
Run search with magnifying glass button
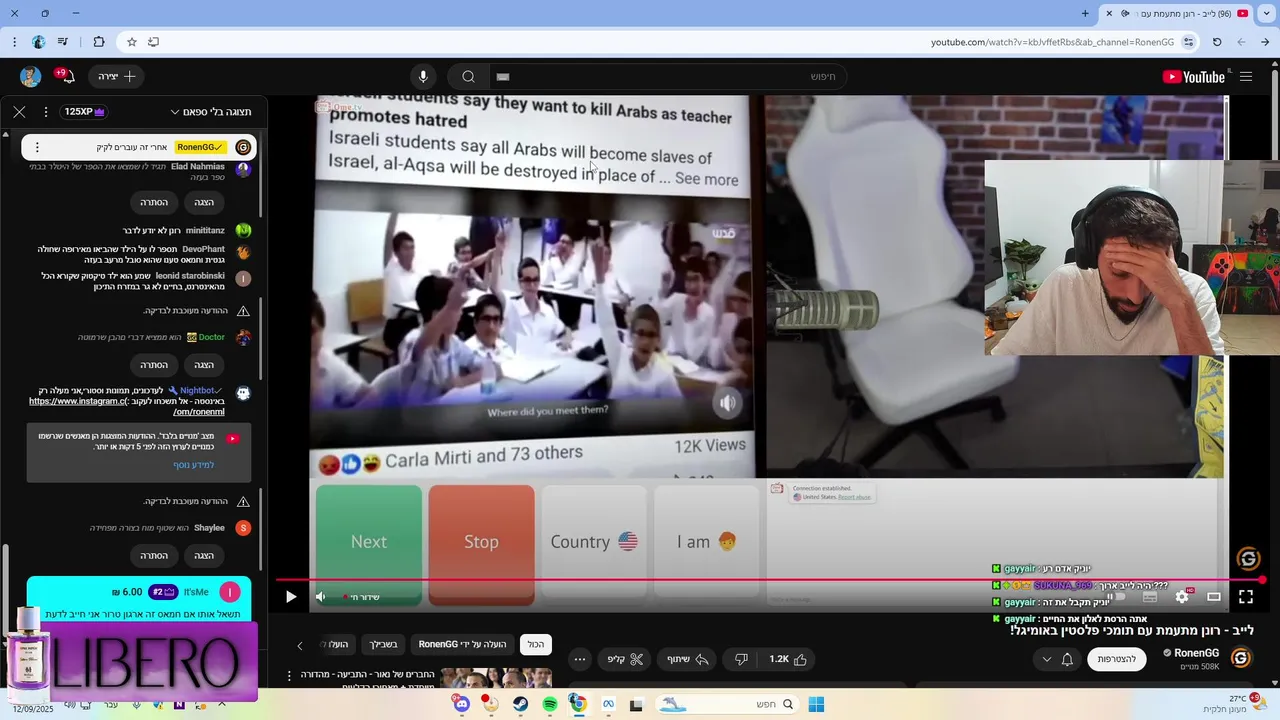(468, 77)
